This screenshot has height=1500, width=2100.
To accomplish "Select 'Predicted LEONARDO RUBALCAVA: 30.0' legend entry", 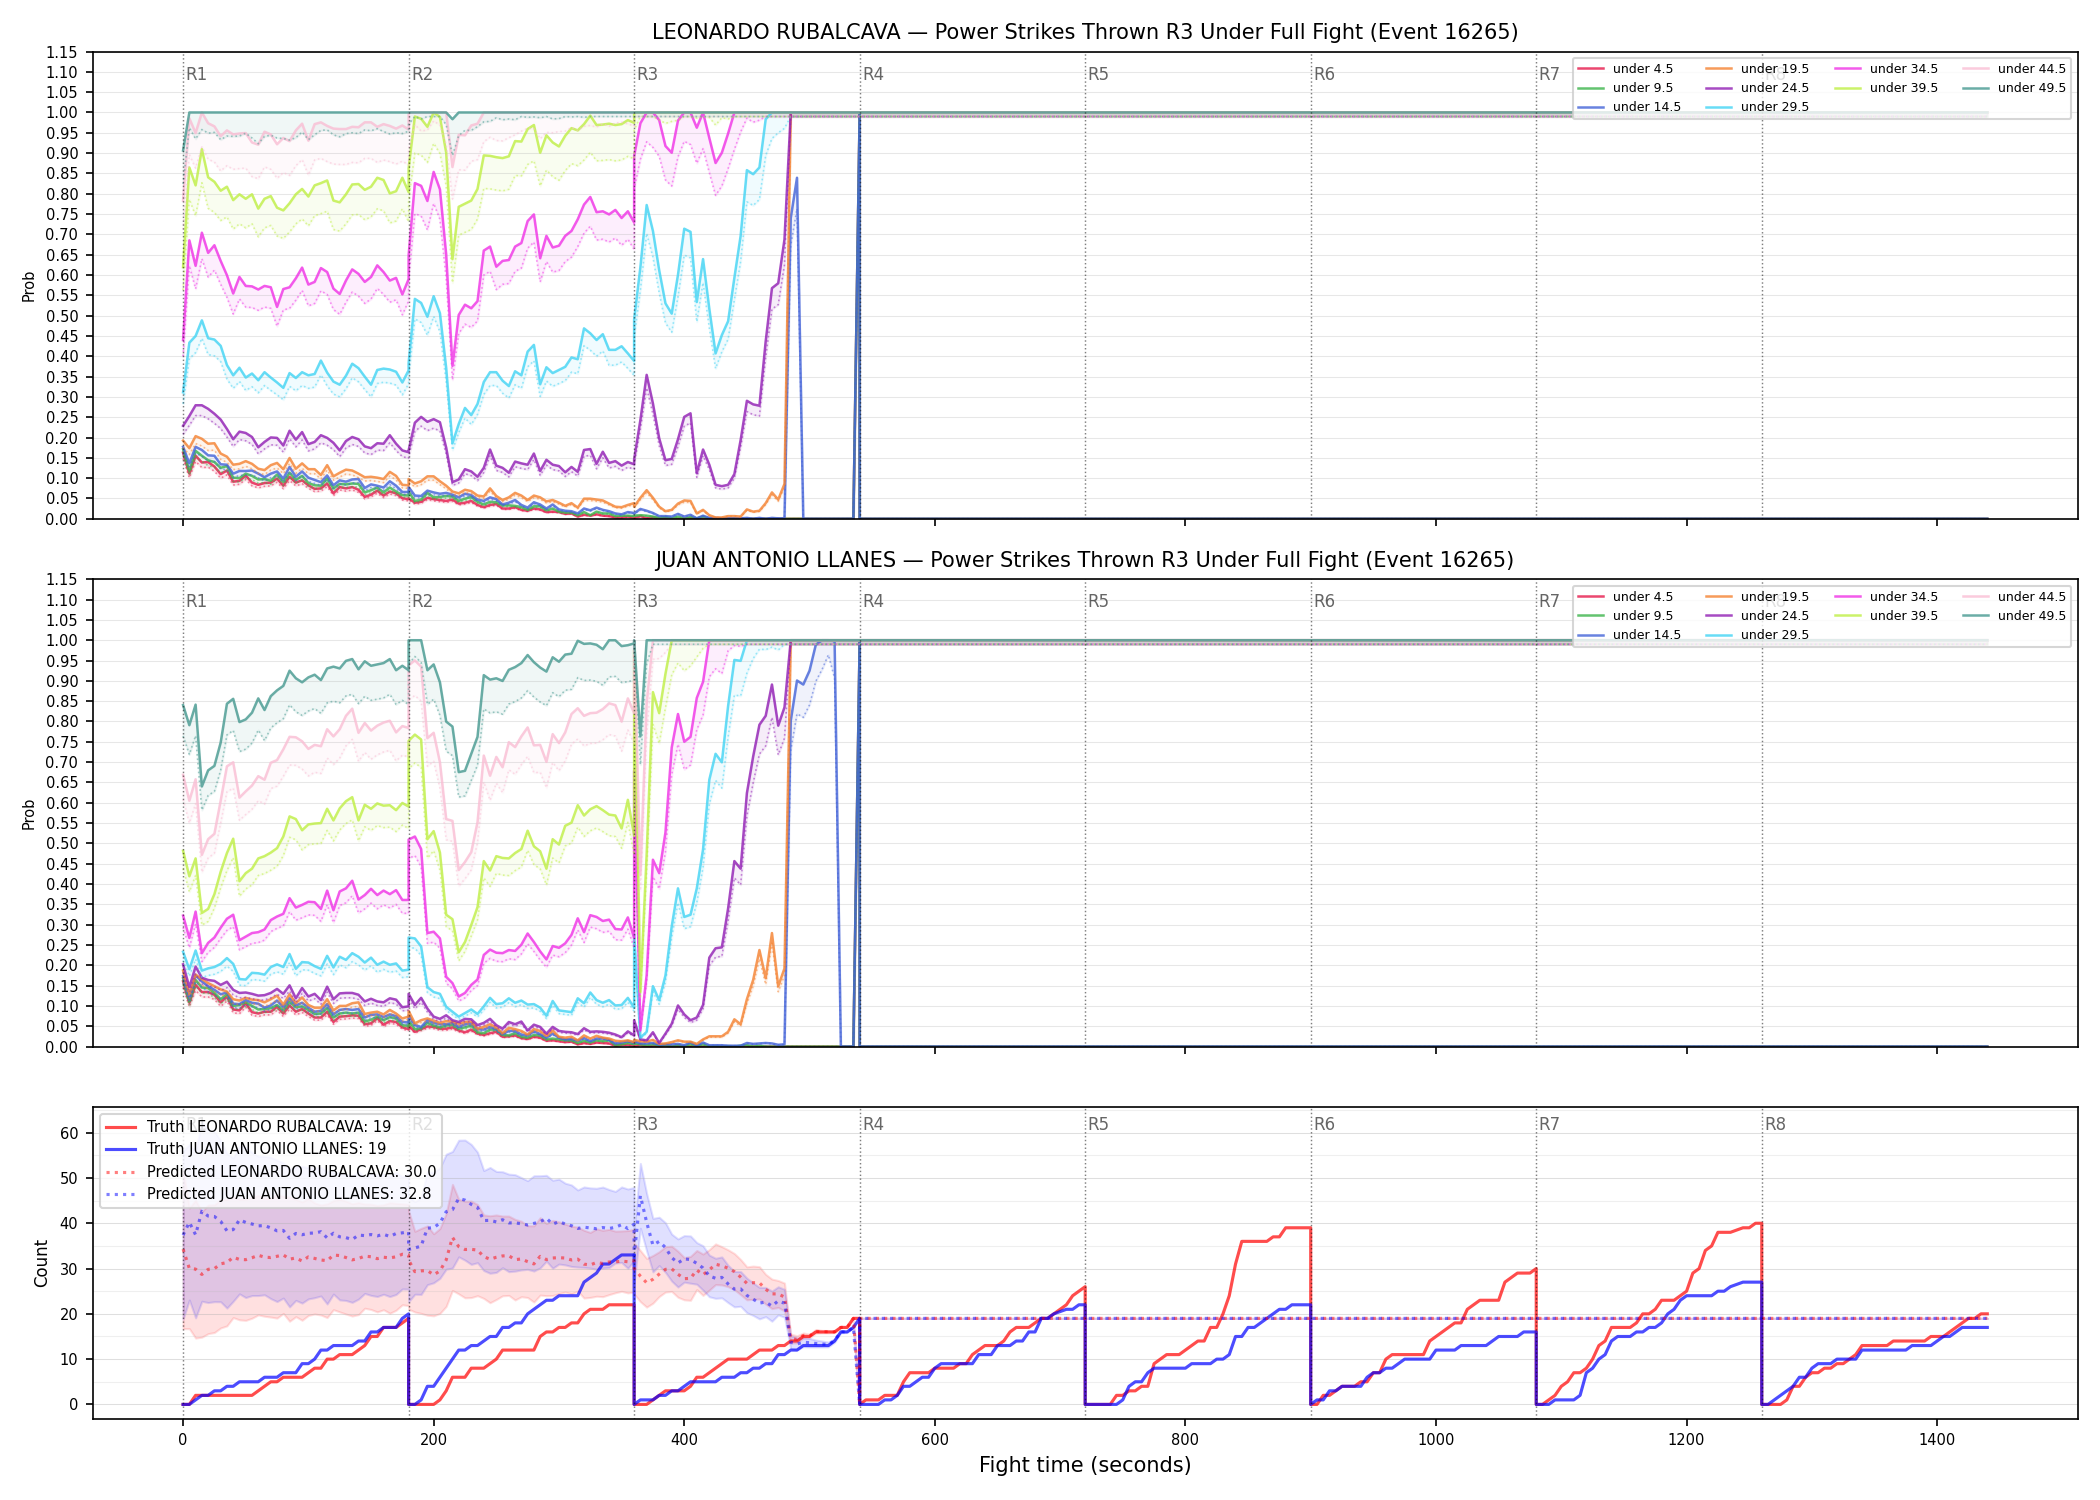I will (x=270, y=1172).
